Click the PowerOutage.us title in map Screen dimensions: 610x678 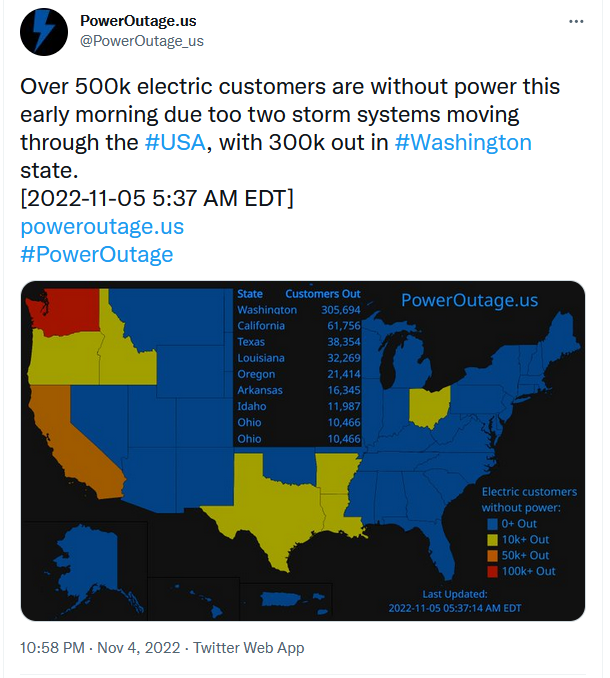469,300
